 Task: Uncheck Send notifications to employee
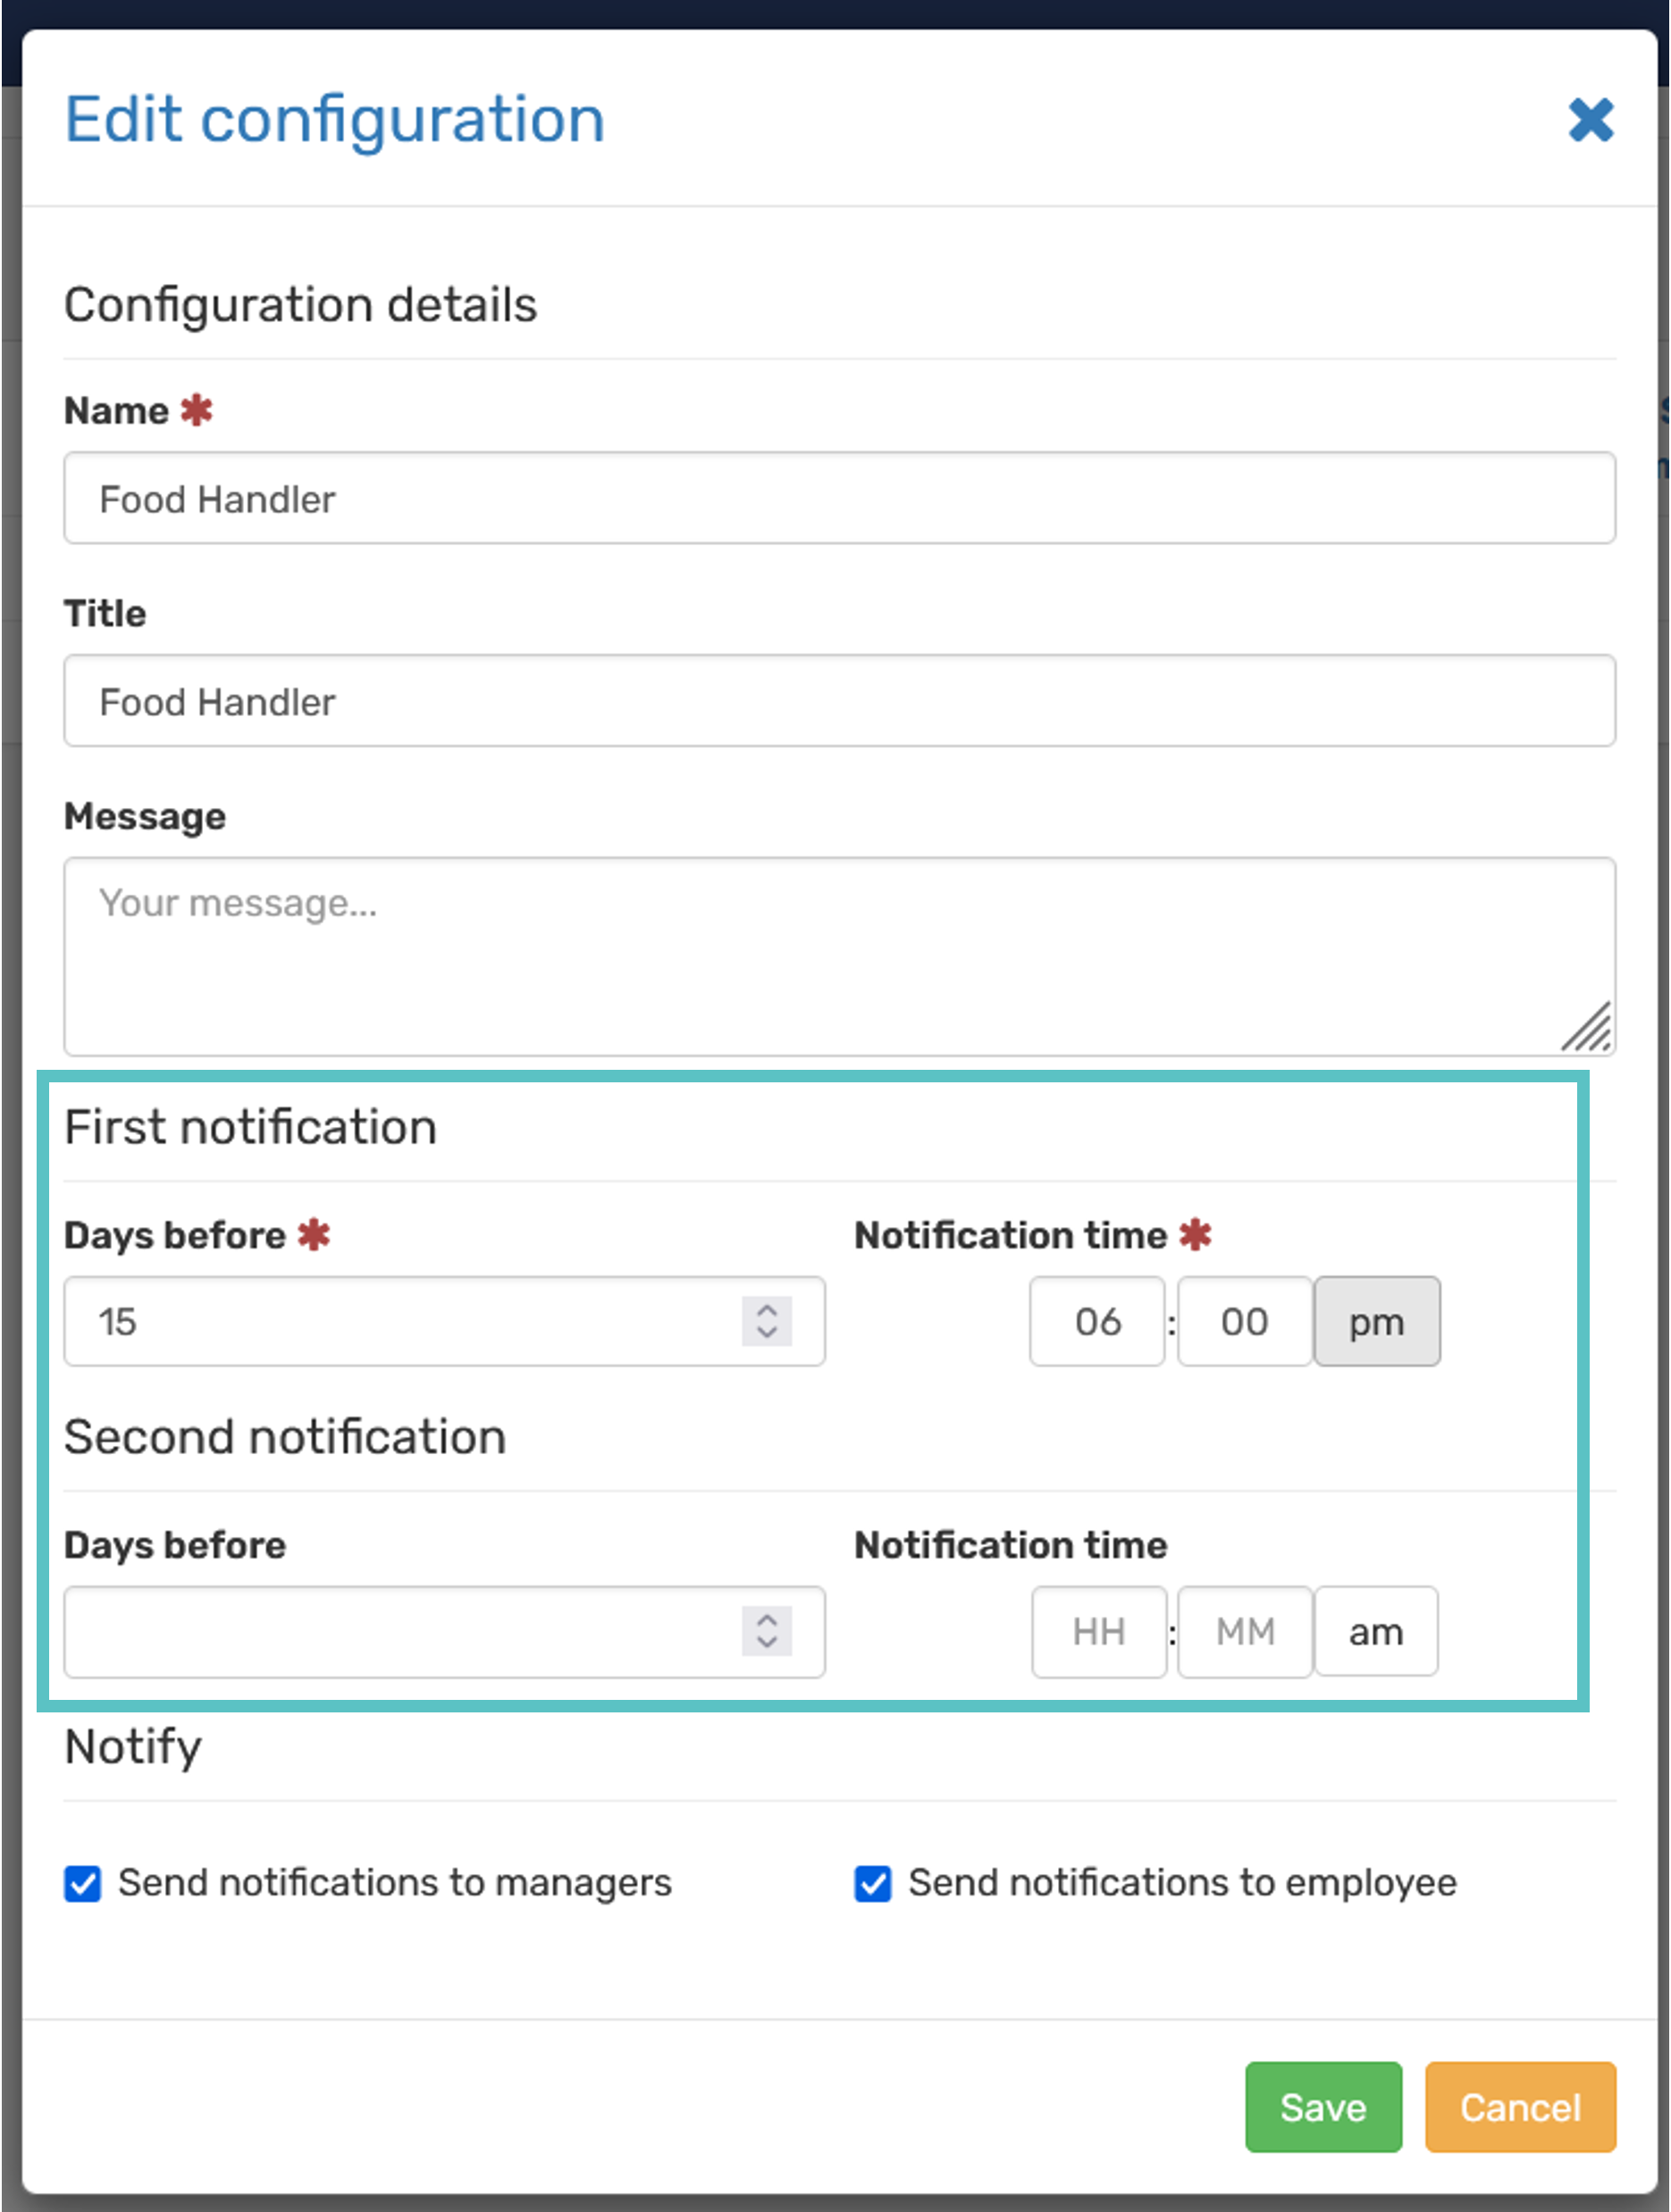click(x=872, y=1883)
